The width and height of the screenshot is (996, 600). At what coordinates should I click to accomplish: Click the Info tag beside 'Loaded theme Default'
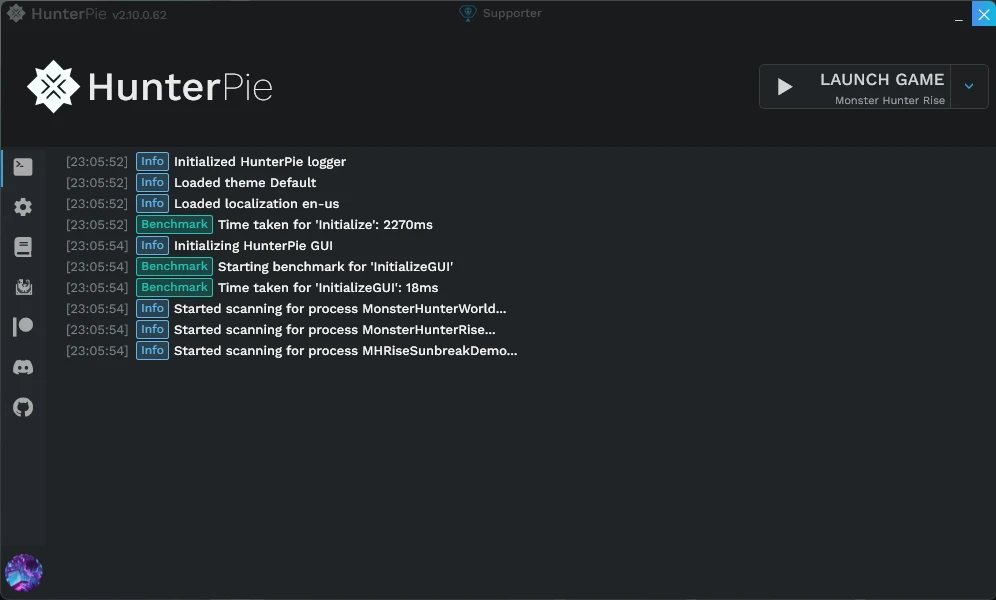[152, 182]
